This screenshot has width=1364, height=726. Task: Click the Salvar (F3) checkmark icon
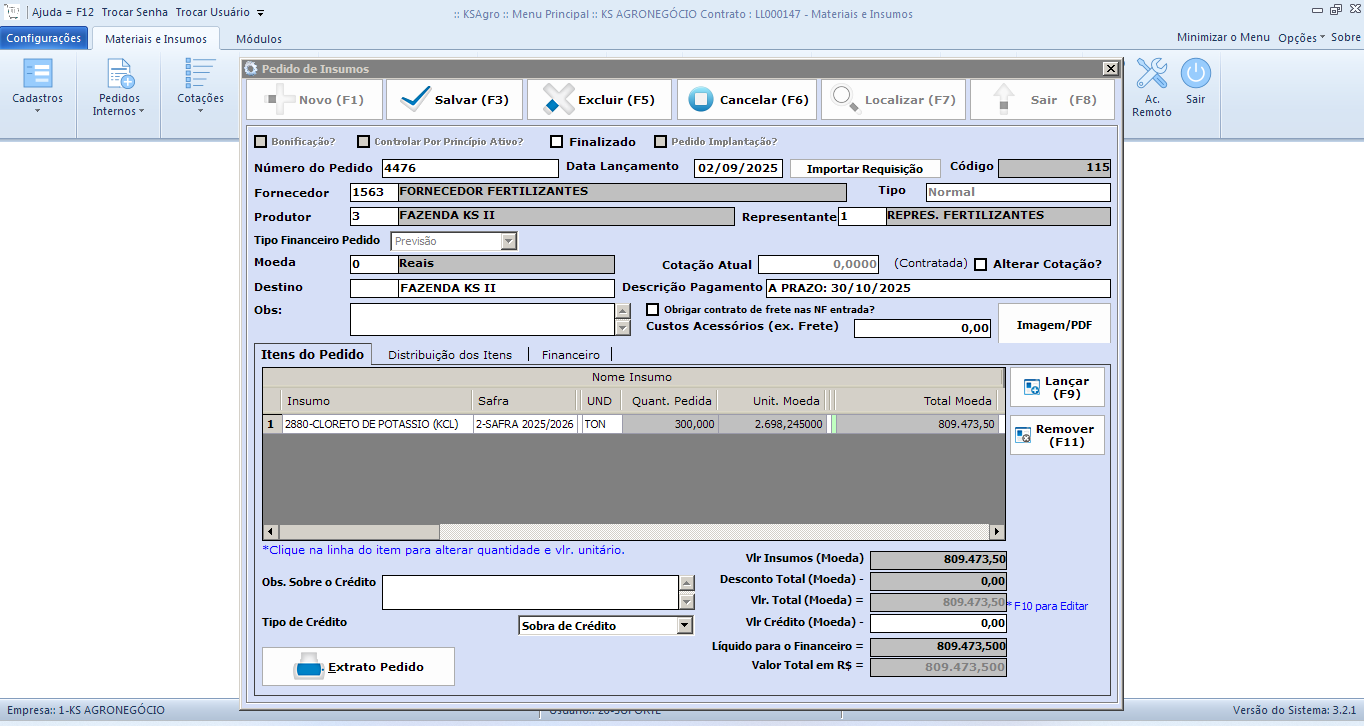click(x=414, y=100)
